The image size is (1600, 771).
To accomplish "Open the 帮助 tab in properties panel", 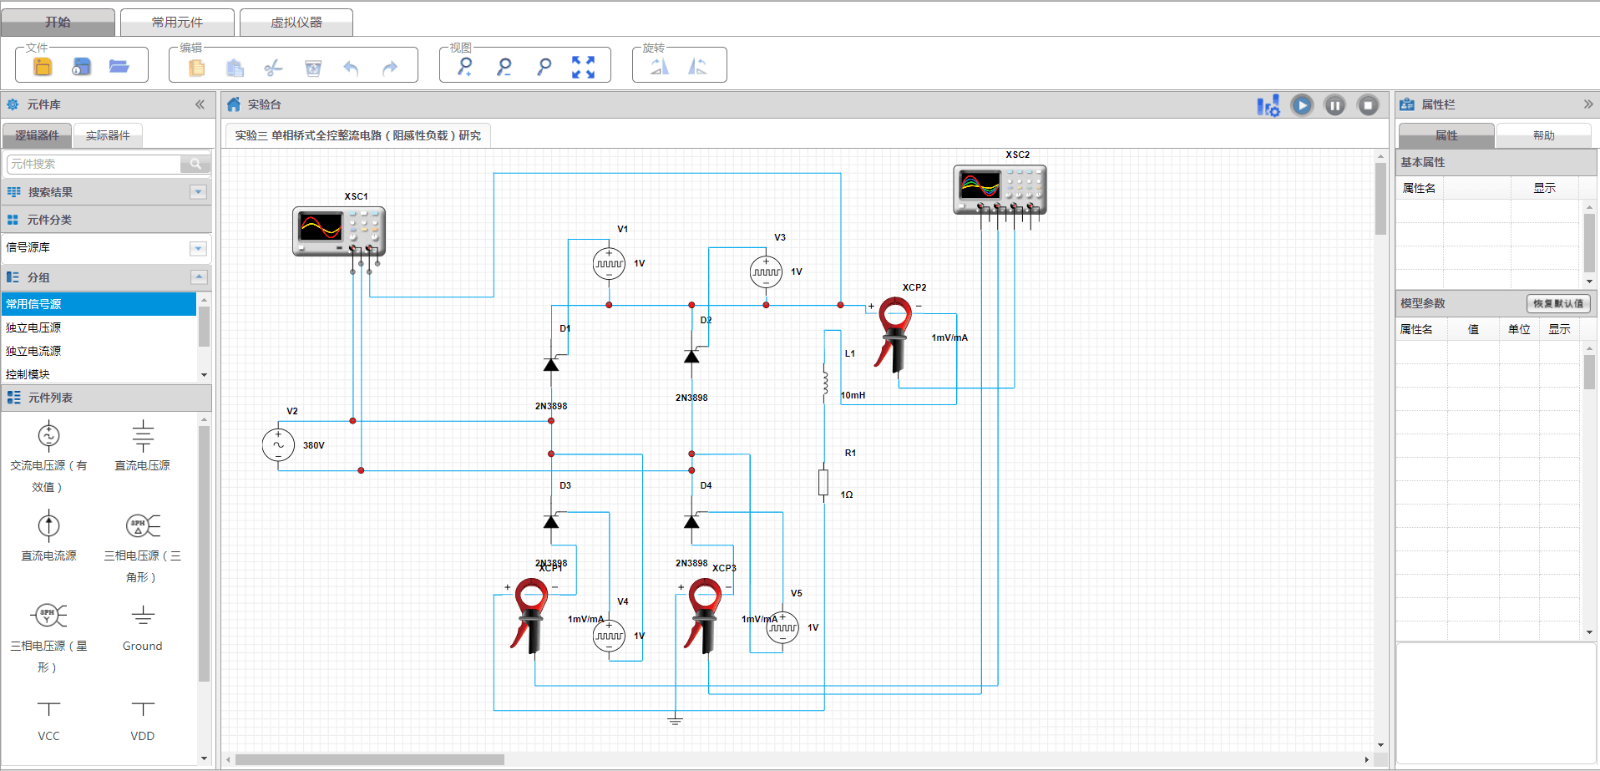I will coord(1543,135).
